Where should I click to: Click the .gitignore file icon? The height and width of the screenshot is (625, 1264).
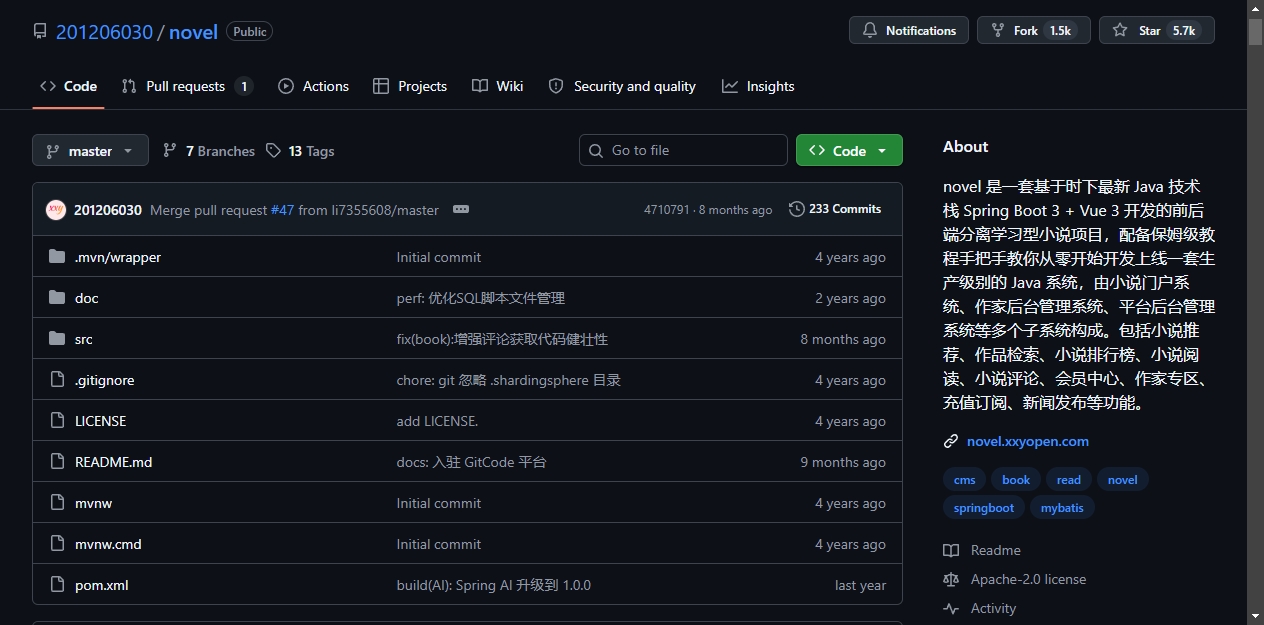point(57,380)
